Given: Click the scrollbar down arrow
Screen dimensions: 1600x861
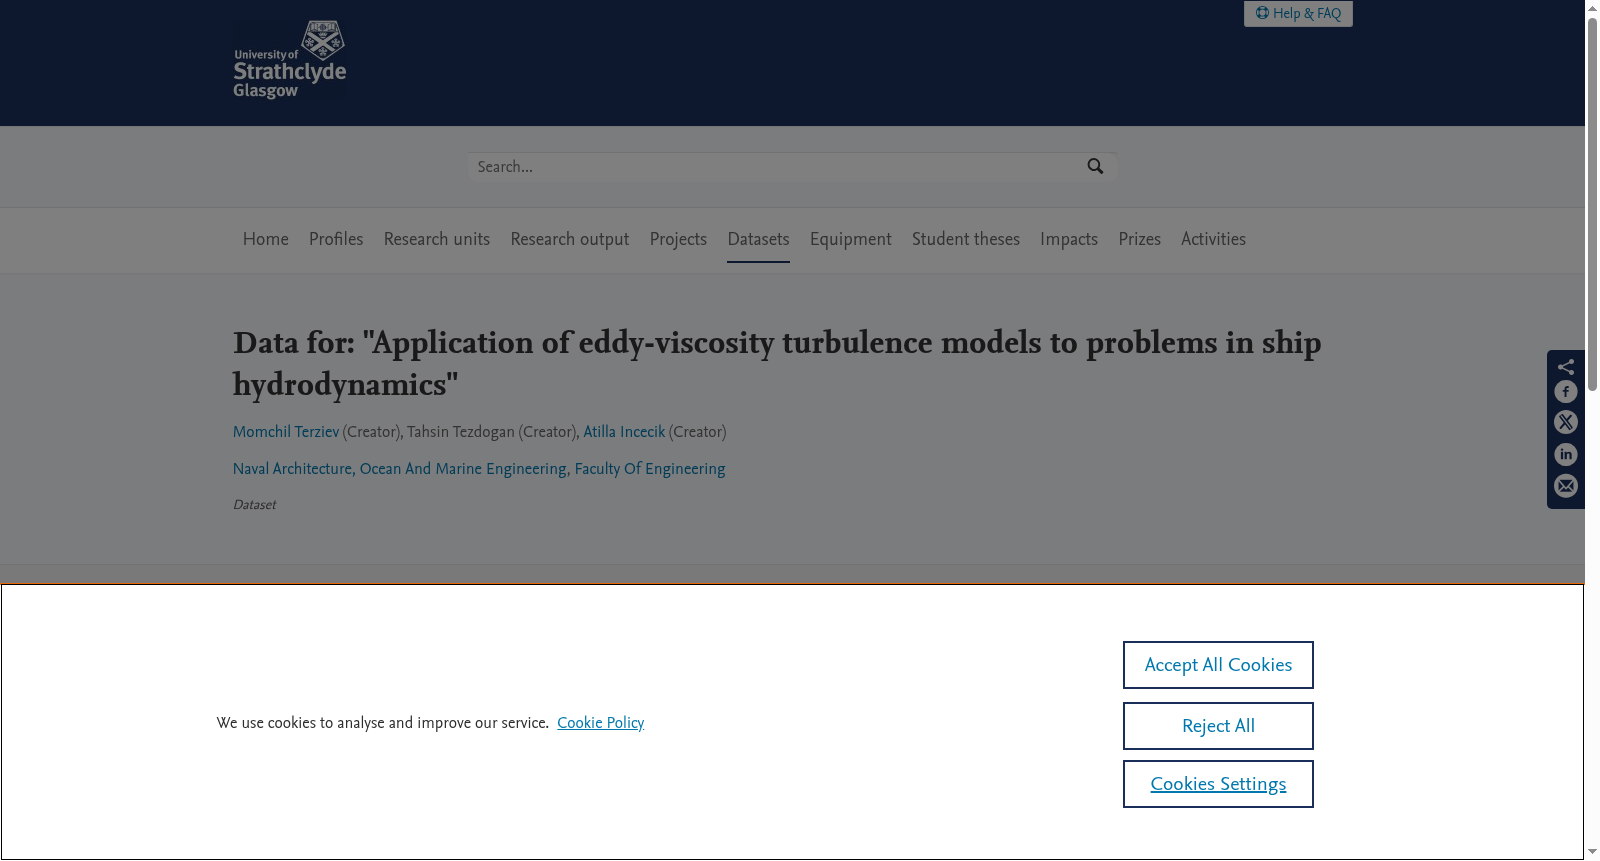Looking at the screenshot, I should (x=1592, y=852).
